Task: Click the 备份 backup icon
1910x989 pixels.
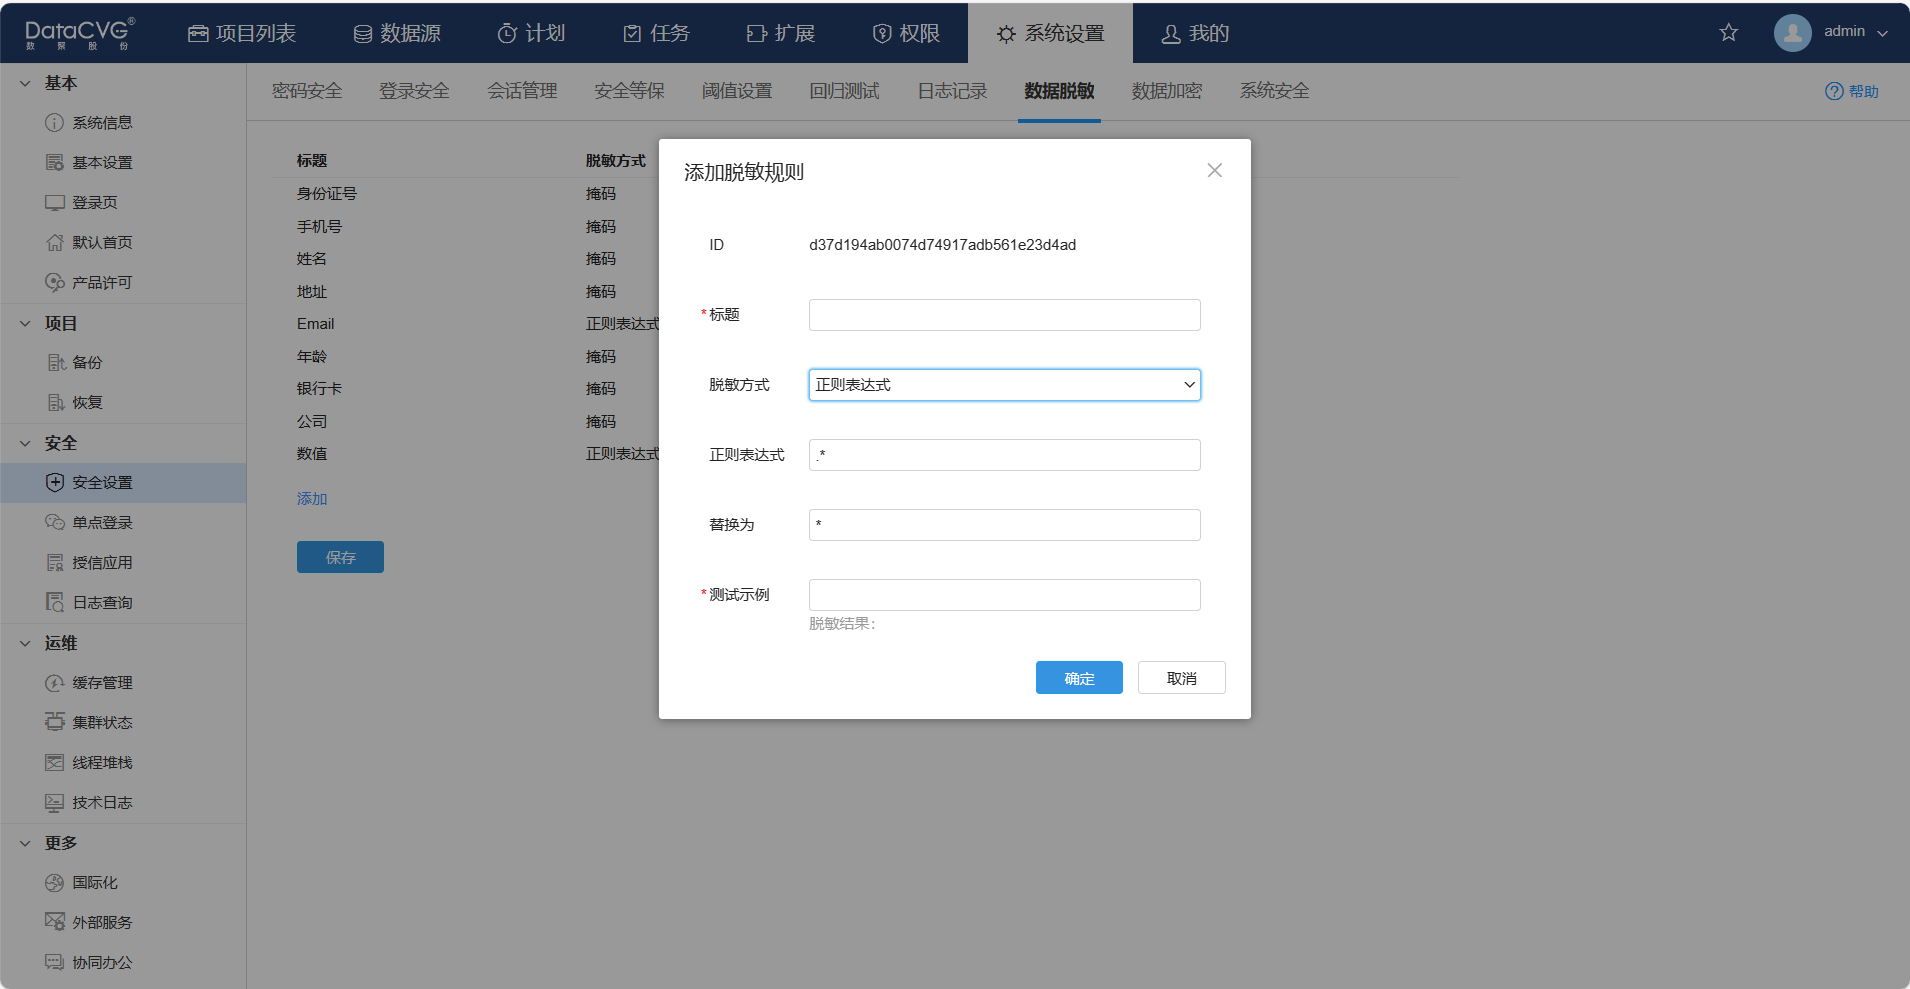Action: pos(56,363)
